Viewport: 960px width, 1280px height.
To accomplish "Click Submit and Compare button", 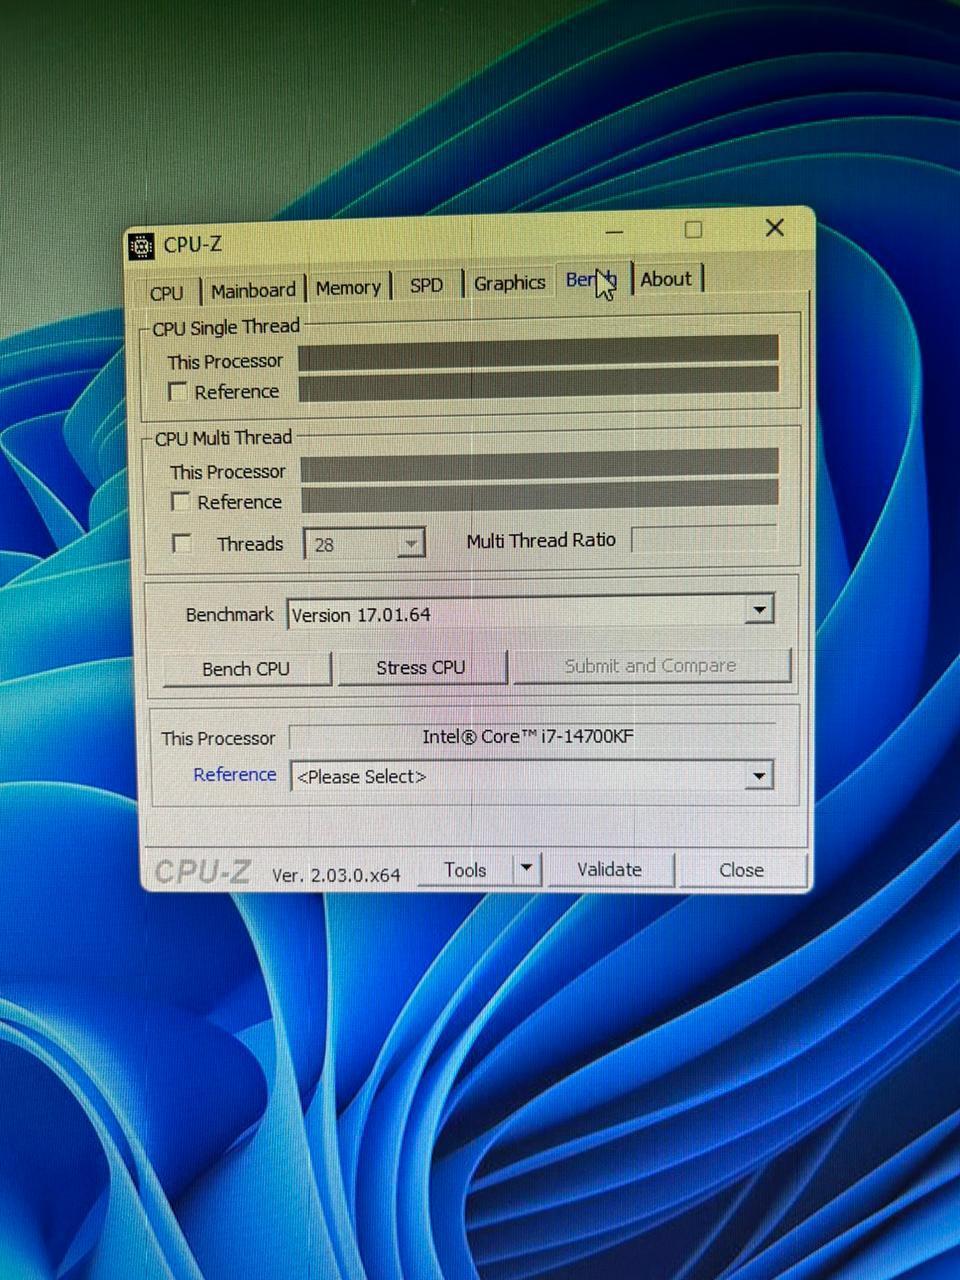I will (x=651, y=666).
